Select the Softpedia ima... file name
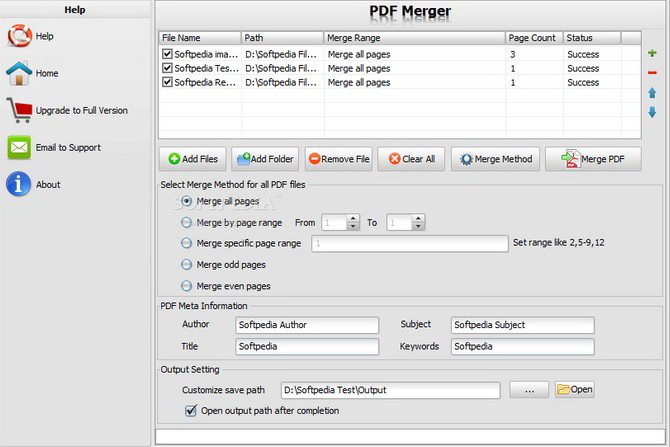The image size is (670, 447). pos(206,54)
